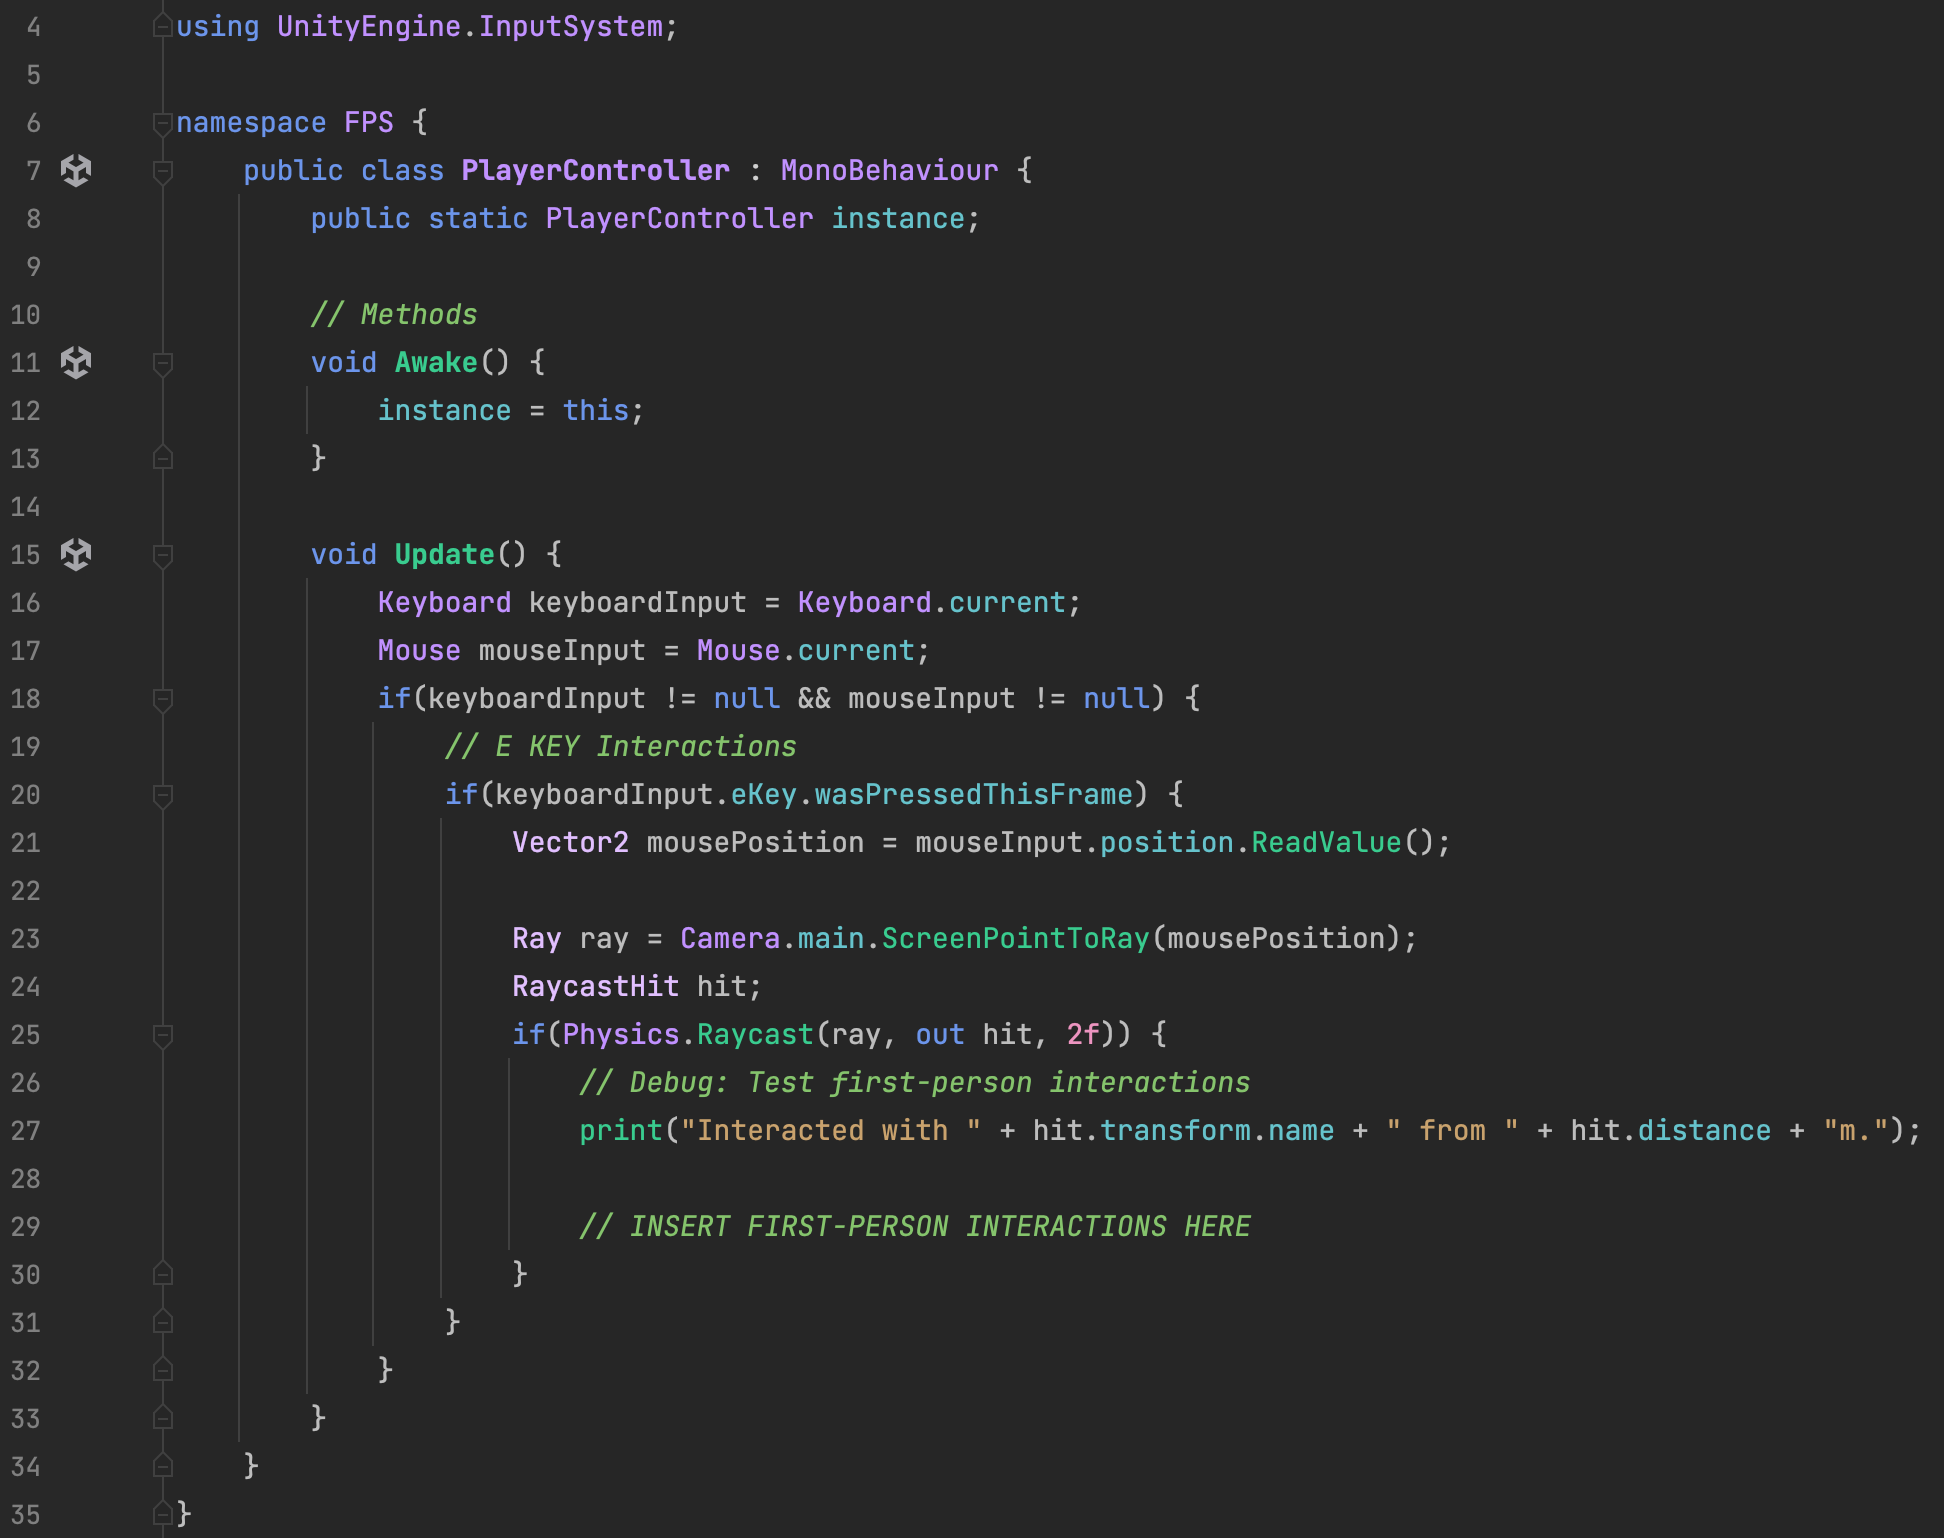Click the INSERT FIRST-PERSON INTERACTIONS HERE comment
This screenshot has width=1944, height=1538.
tap(915, 1227)
